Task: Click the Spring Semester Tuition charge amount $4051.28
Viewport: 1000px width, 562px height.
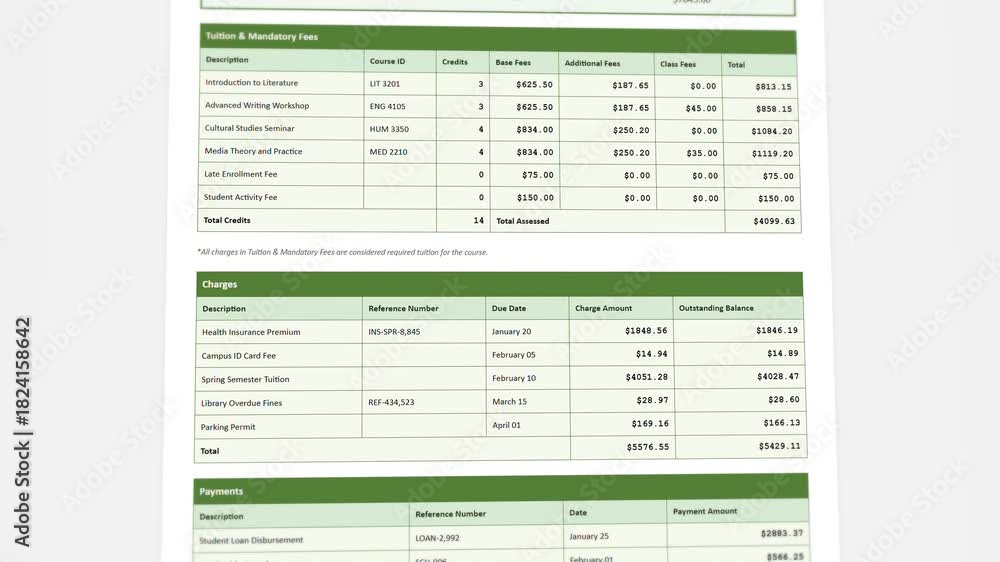Action: click(x=646, y=377)
